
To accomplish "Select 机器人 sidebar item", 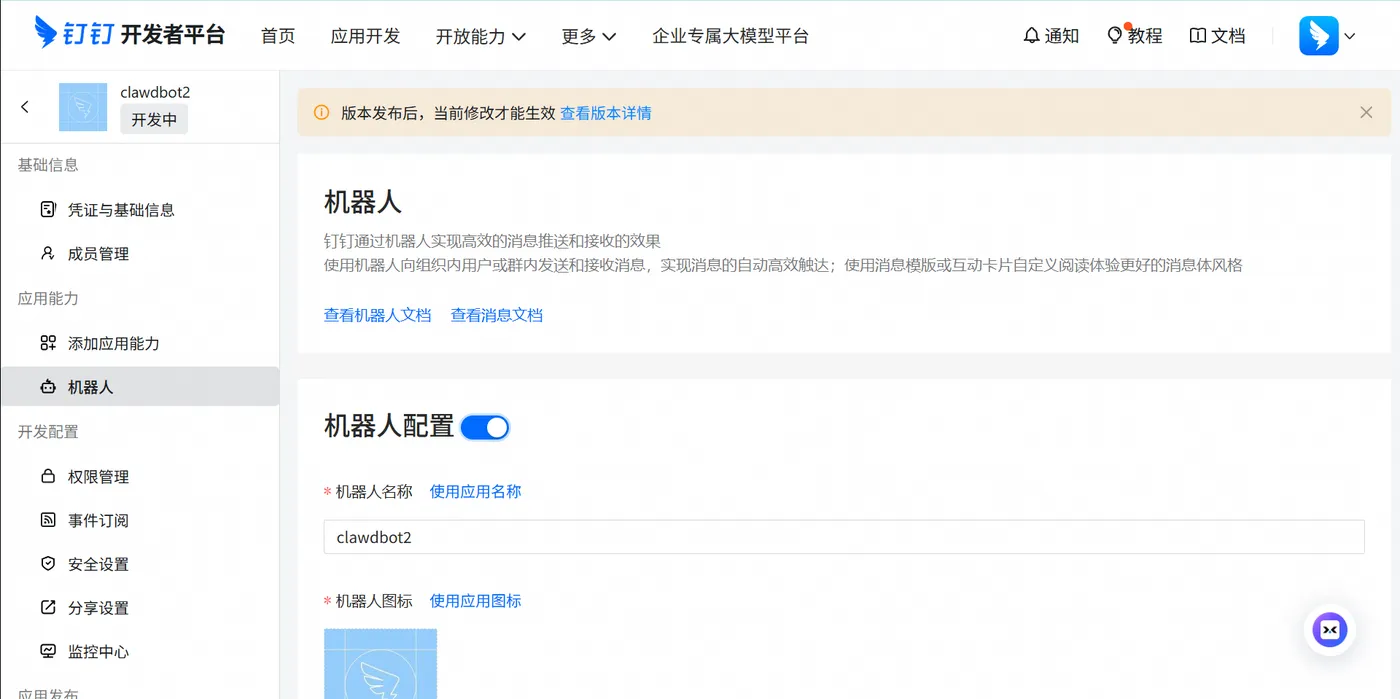I will (140, 387).
